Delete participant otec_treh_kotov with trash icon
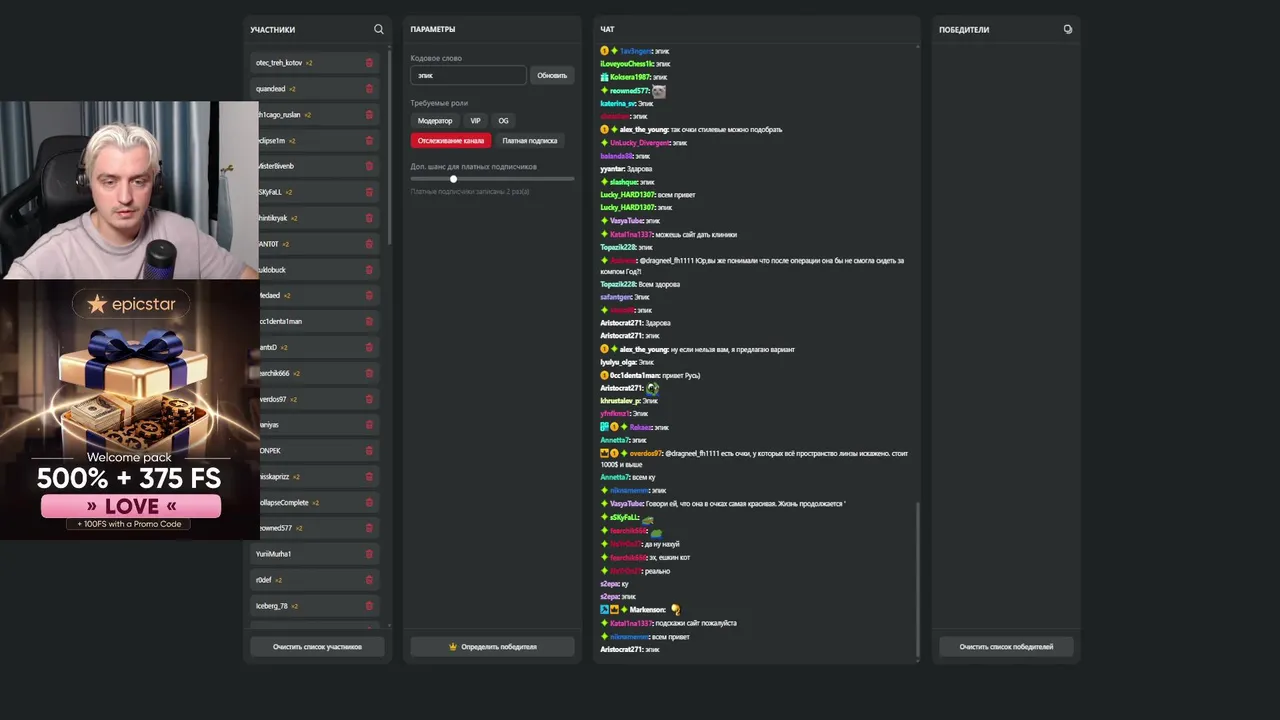Image resolution: width=1280 pixels, height=720 pixels. 369,63
